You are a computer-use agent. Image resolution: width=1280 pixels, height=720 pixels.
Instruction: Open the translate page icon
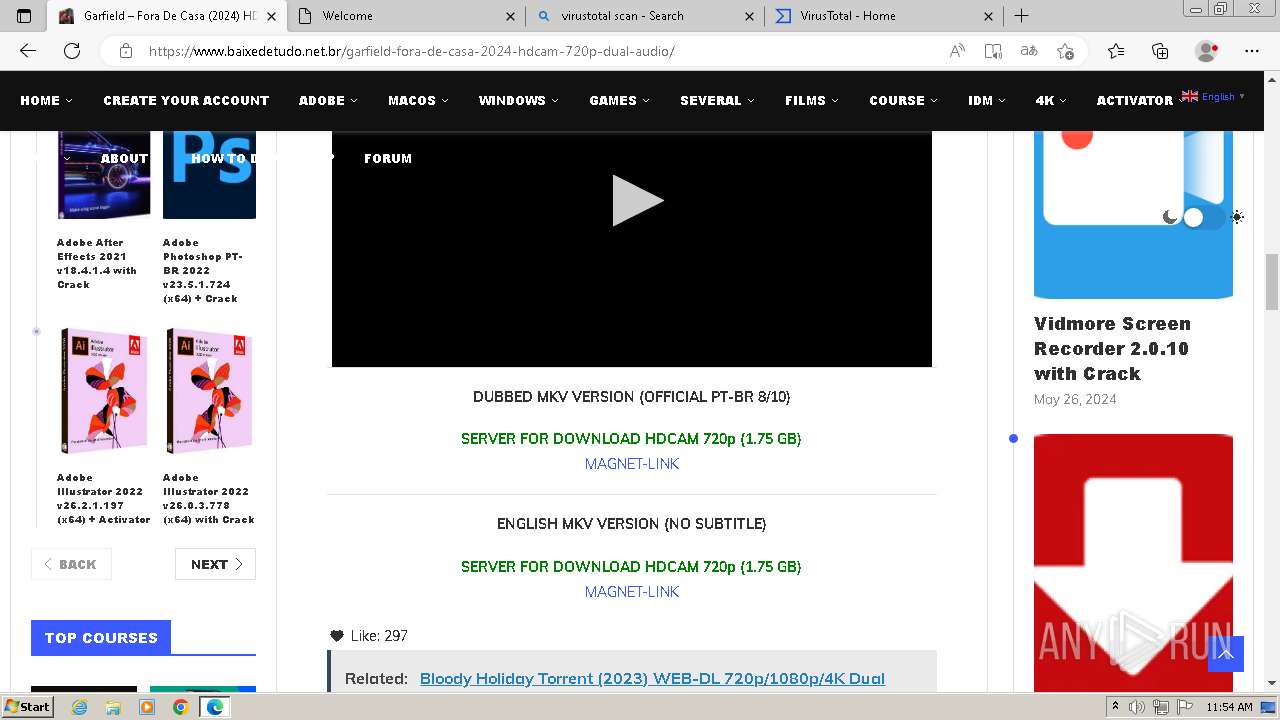click(x=1029, y=51)
